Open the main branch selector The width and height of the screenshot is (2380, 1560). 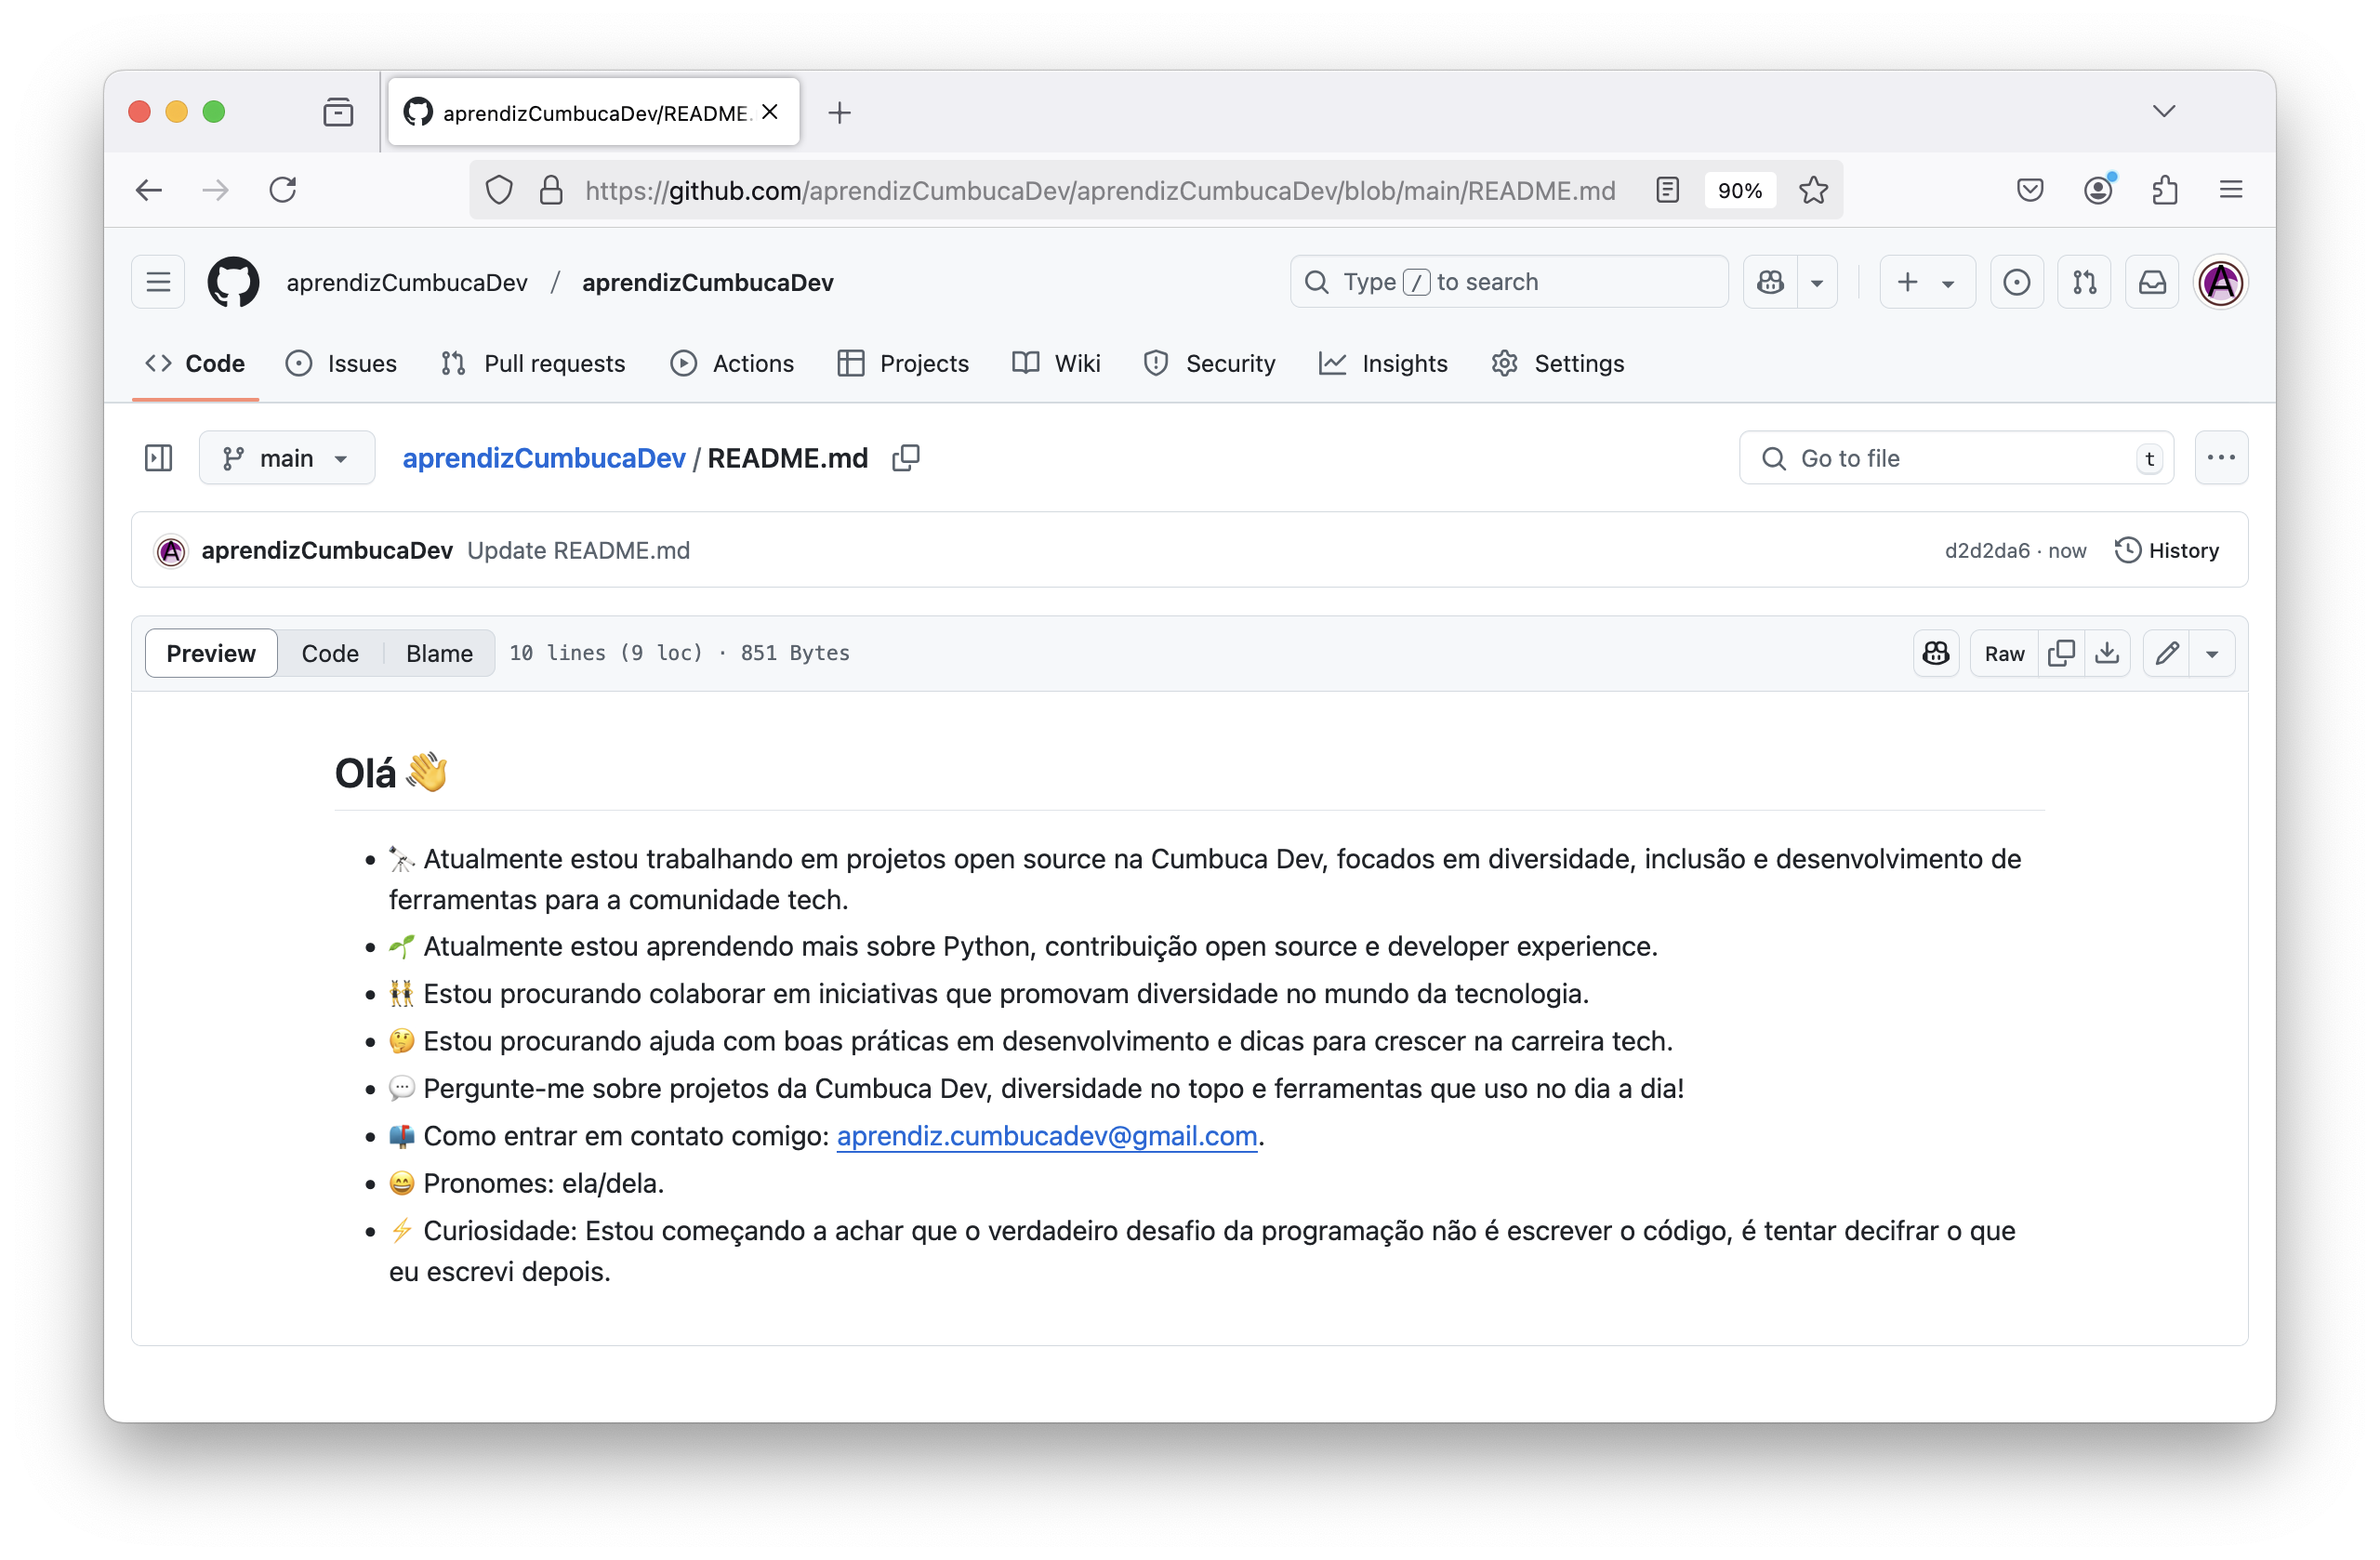pyautogui.click(x=287, y=457)
